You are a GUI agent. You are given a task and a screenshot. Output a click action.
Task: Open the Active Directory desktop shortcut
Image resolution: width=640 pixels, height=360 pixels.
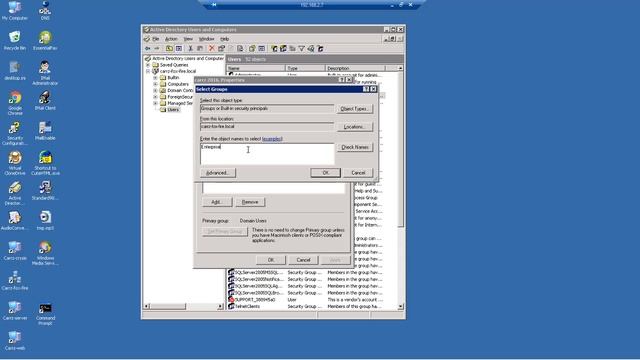click(15, 193)
